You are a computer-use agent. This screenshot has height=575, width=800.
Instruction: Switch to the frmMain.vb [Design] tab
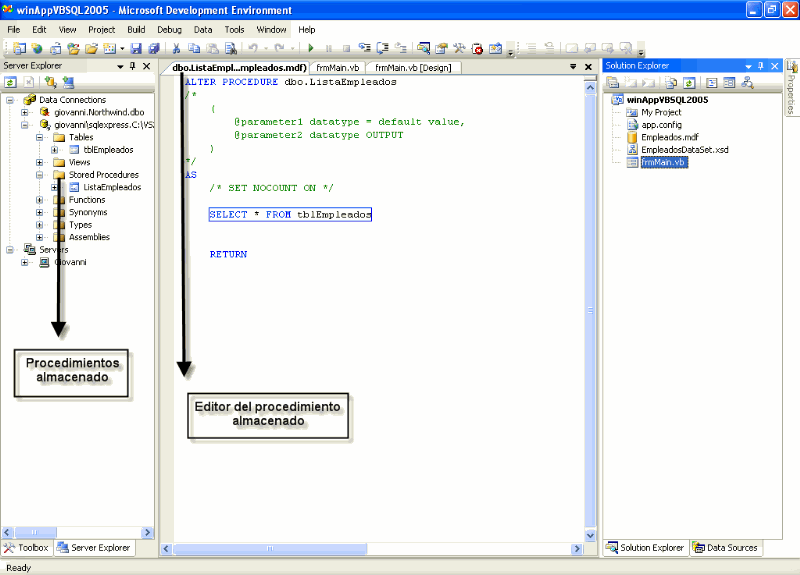pos(413,68)
